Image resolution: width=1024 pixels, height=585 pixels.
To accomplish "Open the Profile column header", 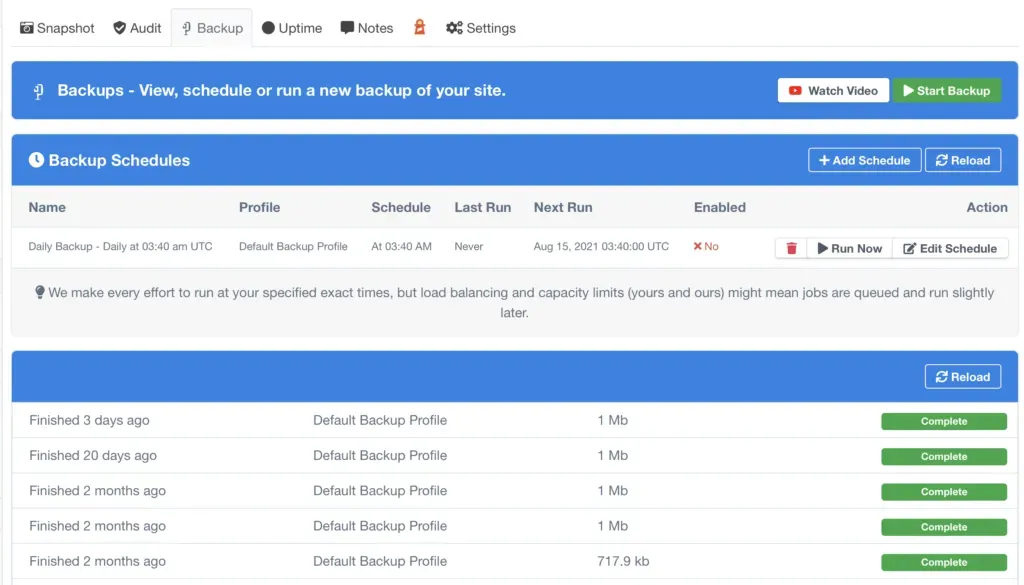I will click(x=259, y=207).
